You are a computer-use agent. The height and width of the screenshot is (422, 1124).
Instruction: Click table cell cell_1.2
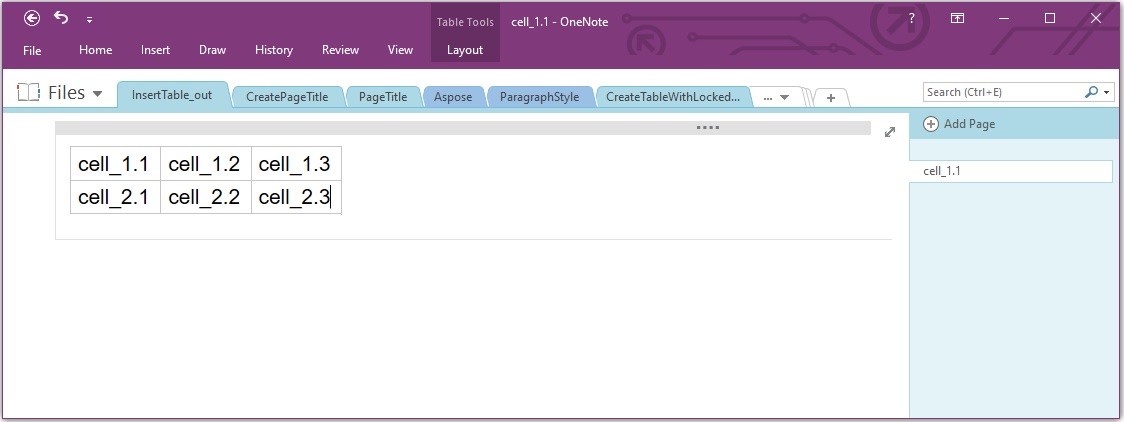(x=204, y=165)
